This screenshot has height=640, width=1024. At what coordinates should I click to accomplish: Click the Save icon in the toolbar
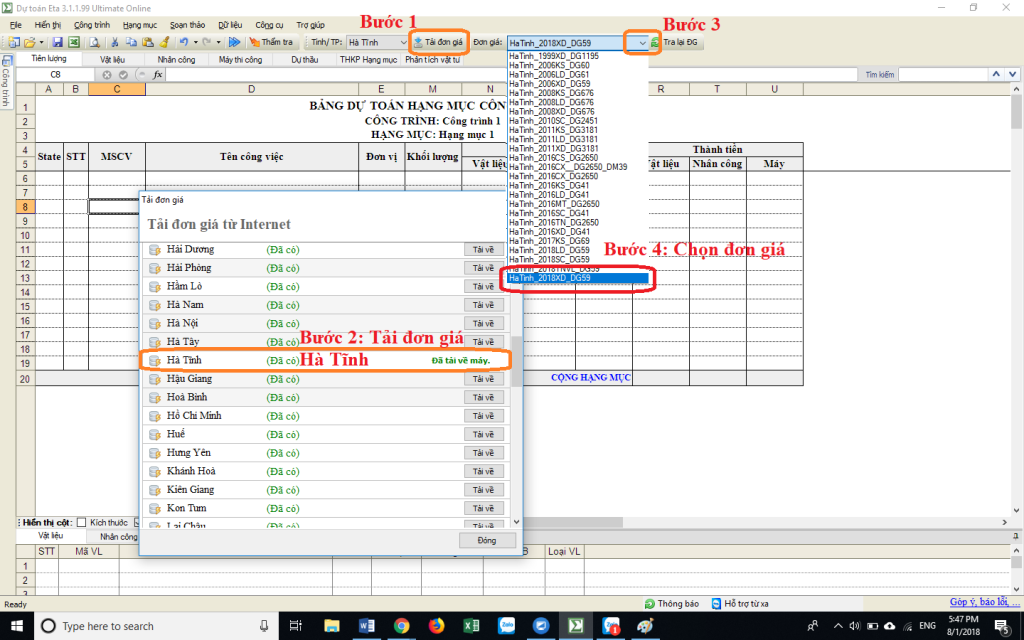[x=58, y=43]
